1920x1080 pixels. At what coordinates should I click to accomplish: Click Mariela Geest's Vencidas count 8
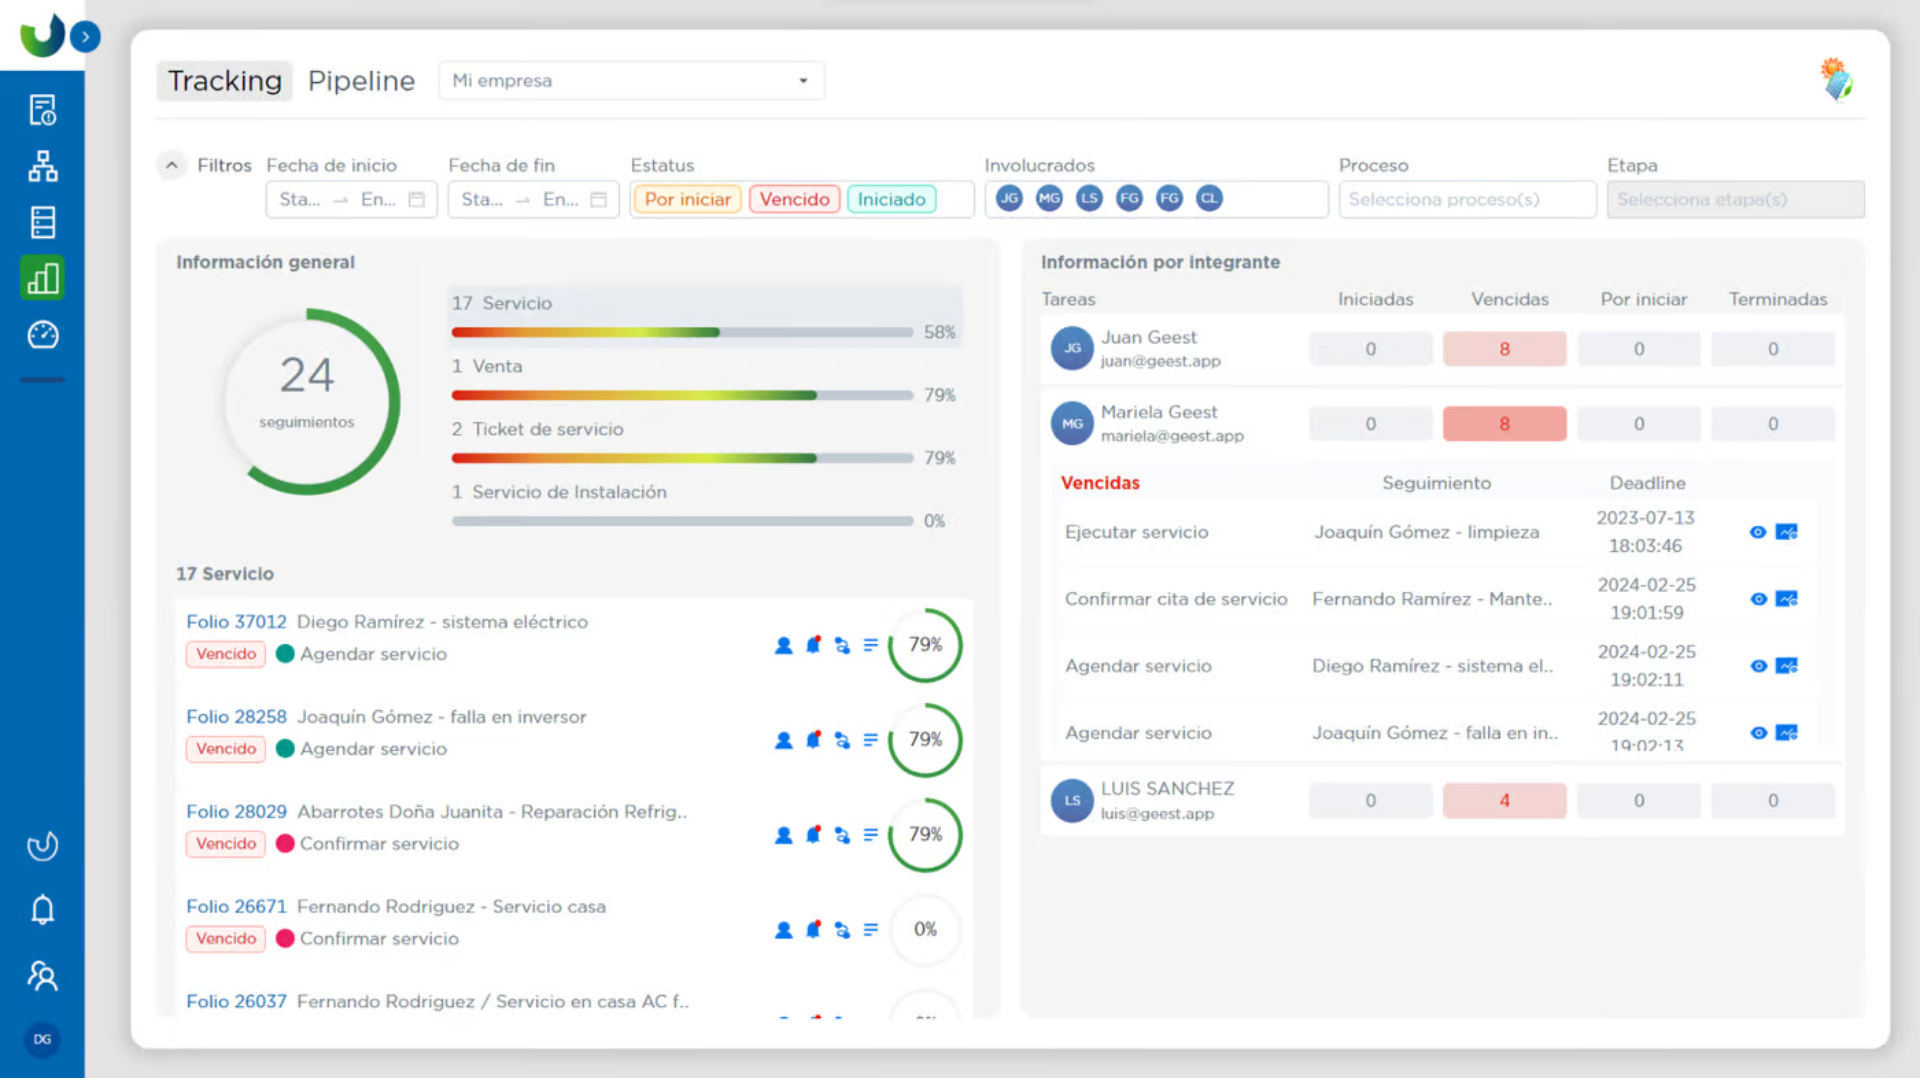pos(1504,424)
